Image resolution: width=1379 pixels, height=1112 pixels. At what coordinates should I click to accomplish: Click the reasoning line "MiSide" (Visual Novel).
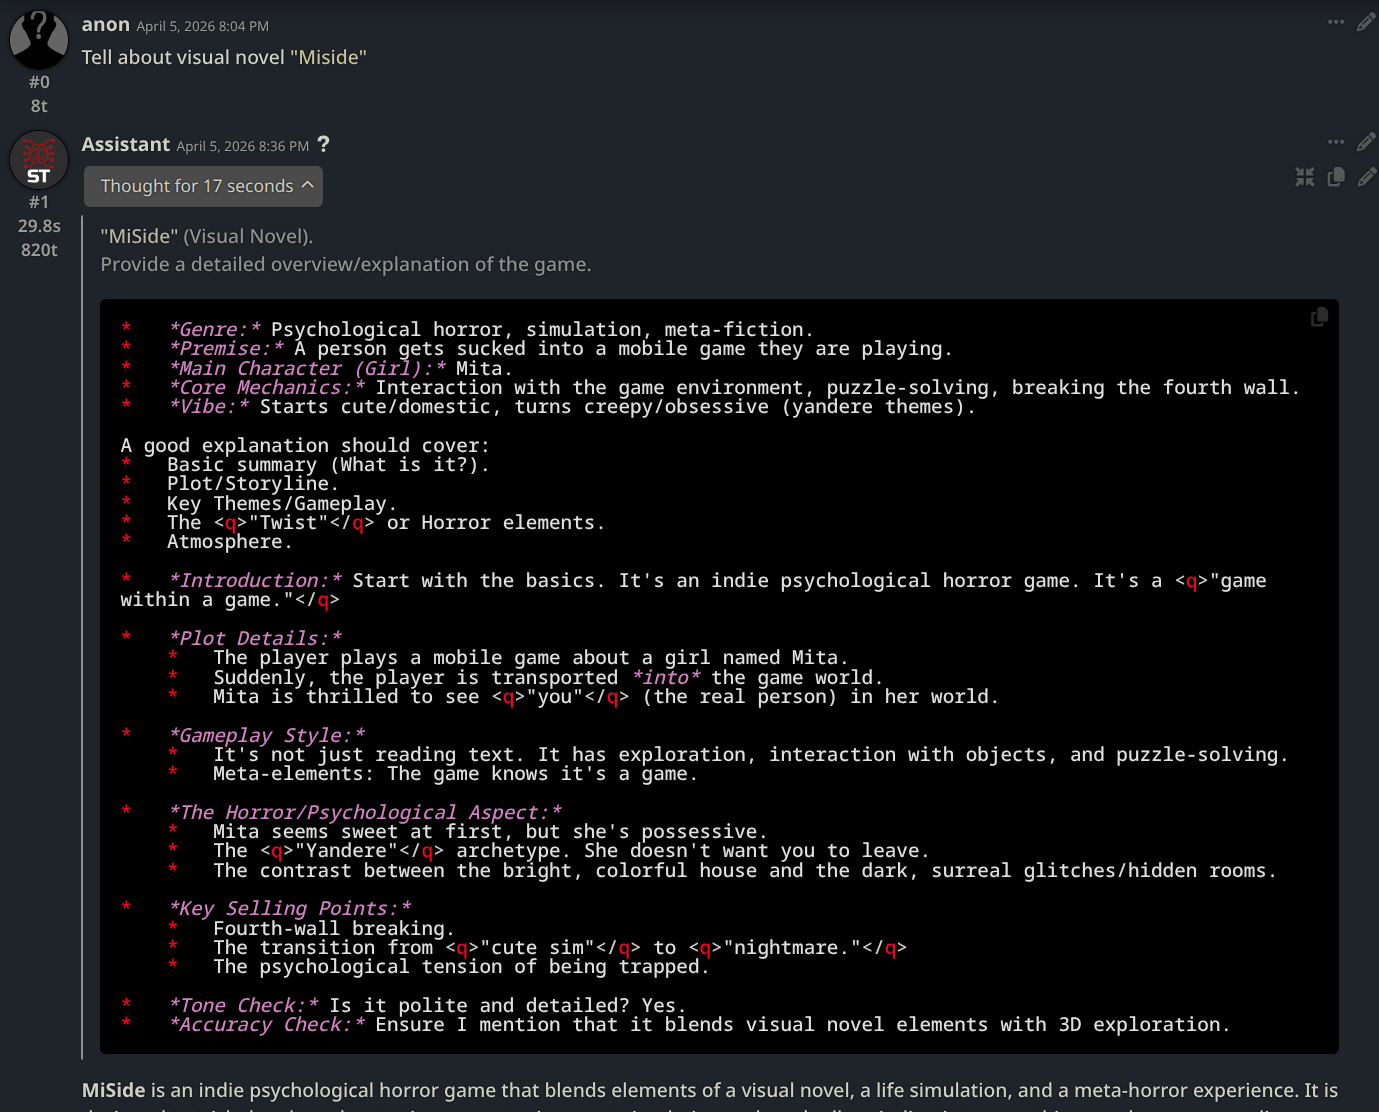207,236
